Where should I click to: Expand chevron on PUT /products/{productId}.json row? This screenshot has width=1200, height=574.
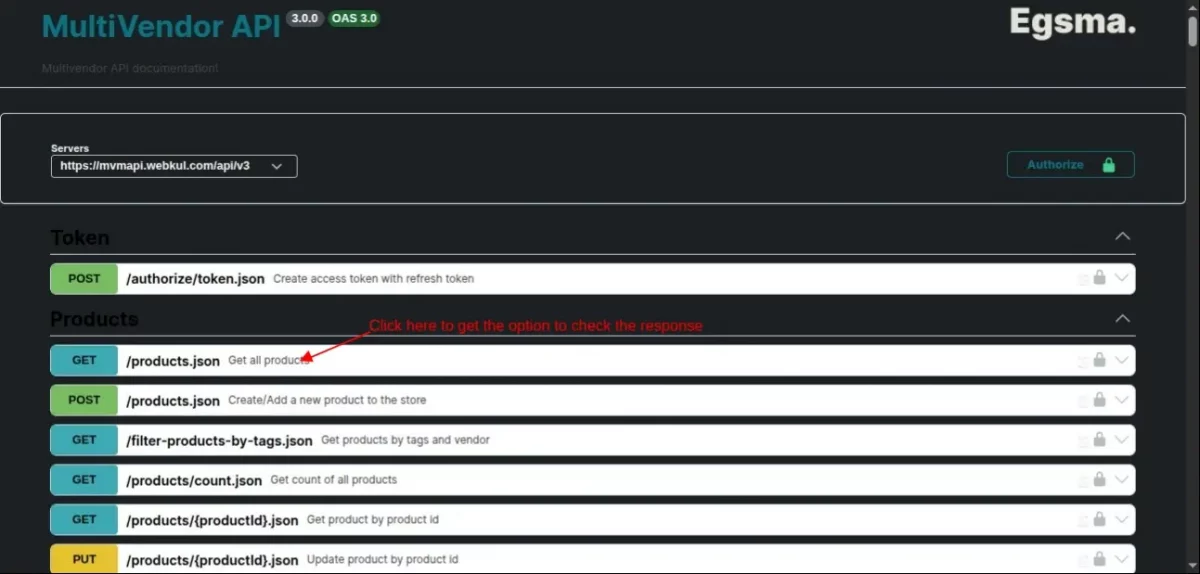[1122, 559]
